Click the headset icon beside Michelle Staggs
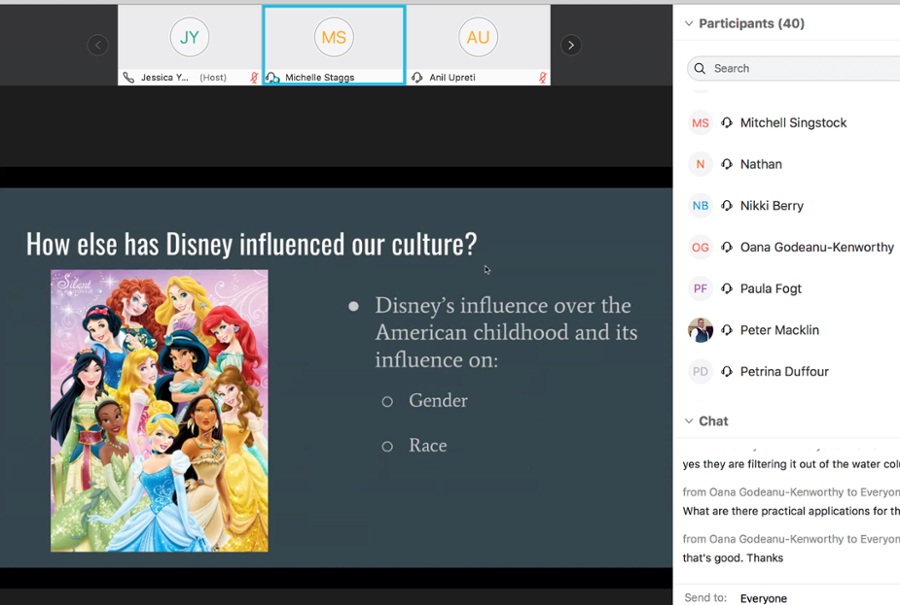The height and width of the screenshot is (605, 900). [x=273, y=77]
